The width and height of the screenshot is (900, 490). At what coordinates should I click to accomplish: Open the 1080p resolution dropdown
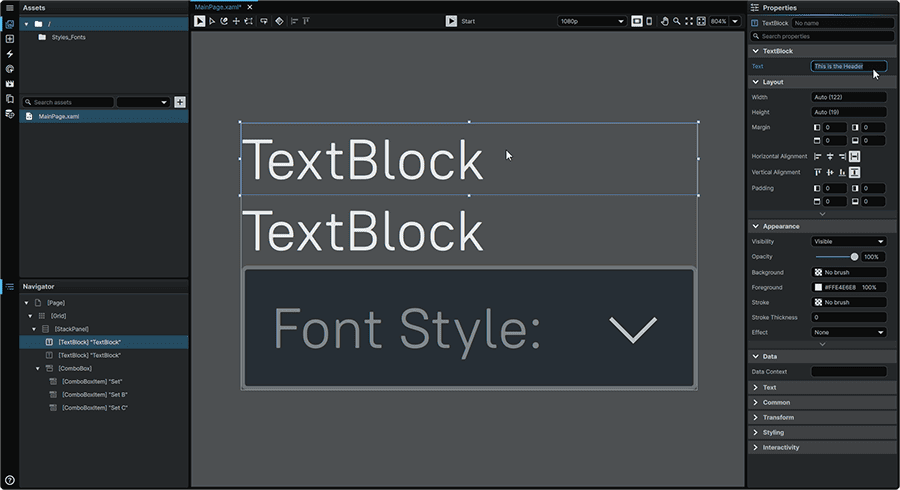591,21
